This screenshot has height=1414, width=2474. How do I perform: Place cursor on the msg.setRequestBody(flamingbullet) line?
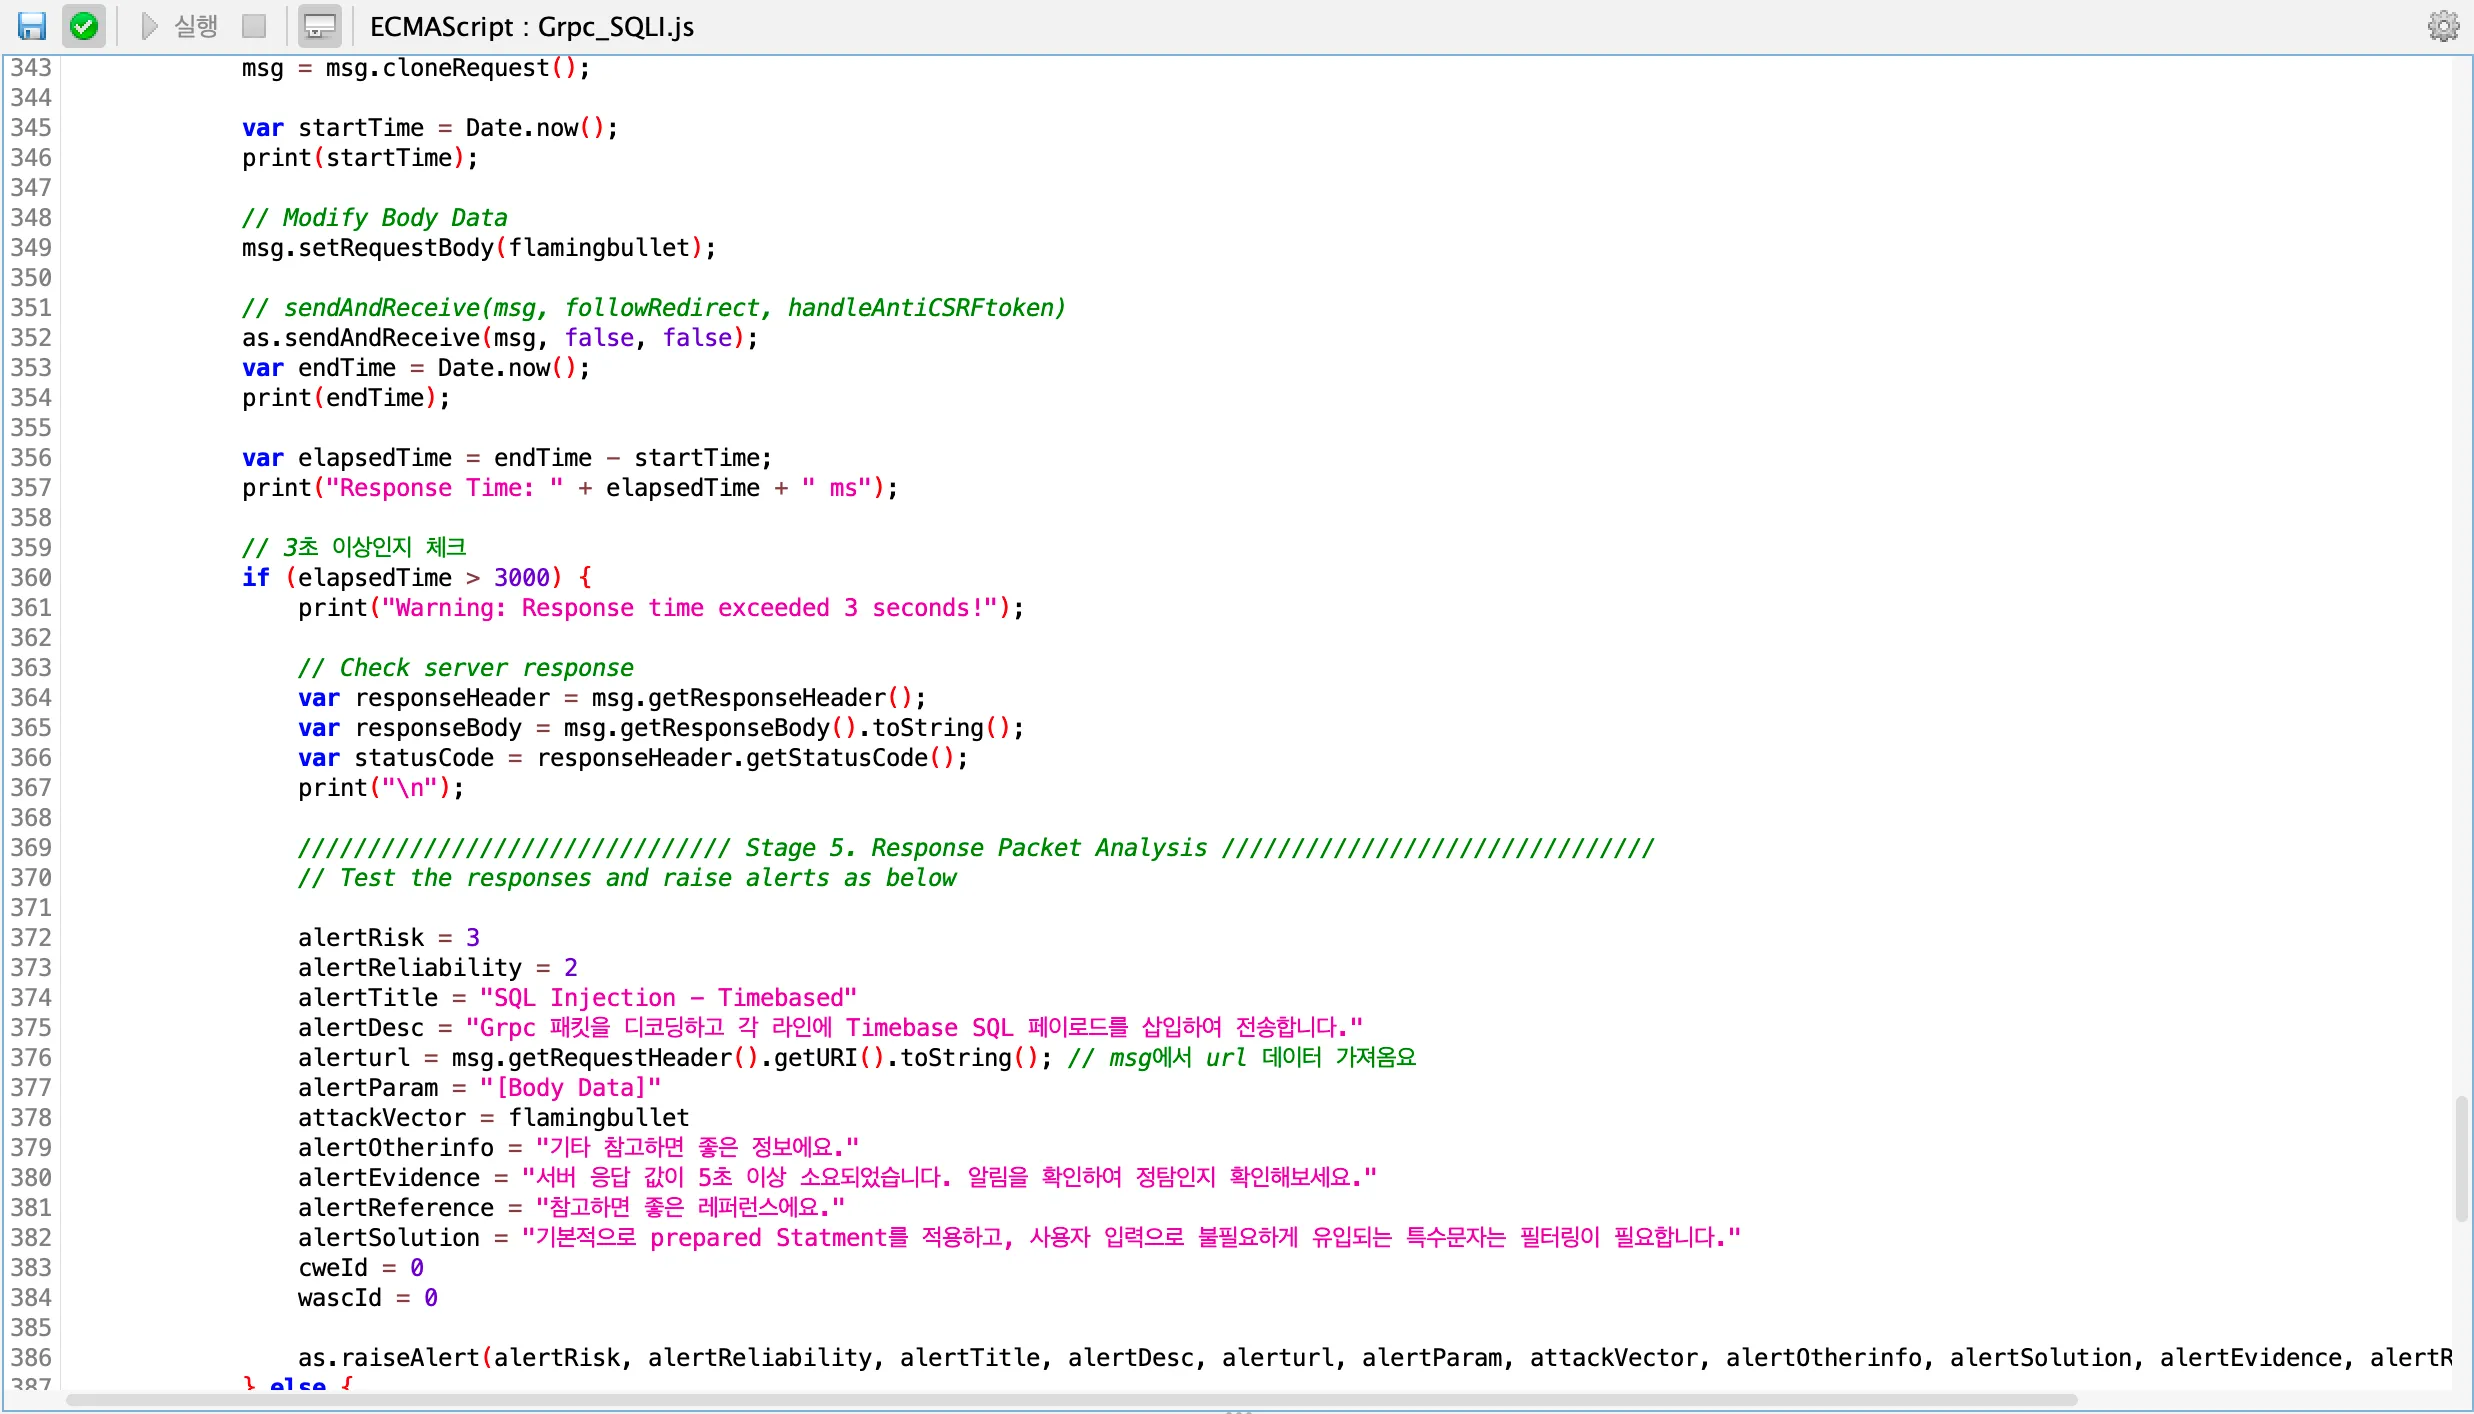477,248
